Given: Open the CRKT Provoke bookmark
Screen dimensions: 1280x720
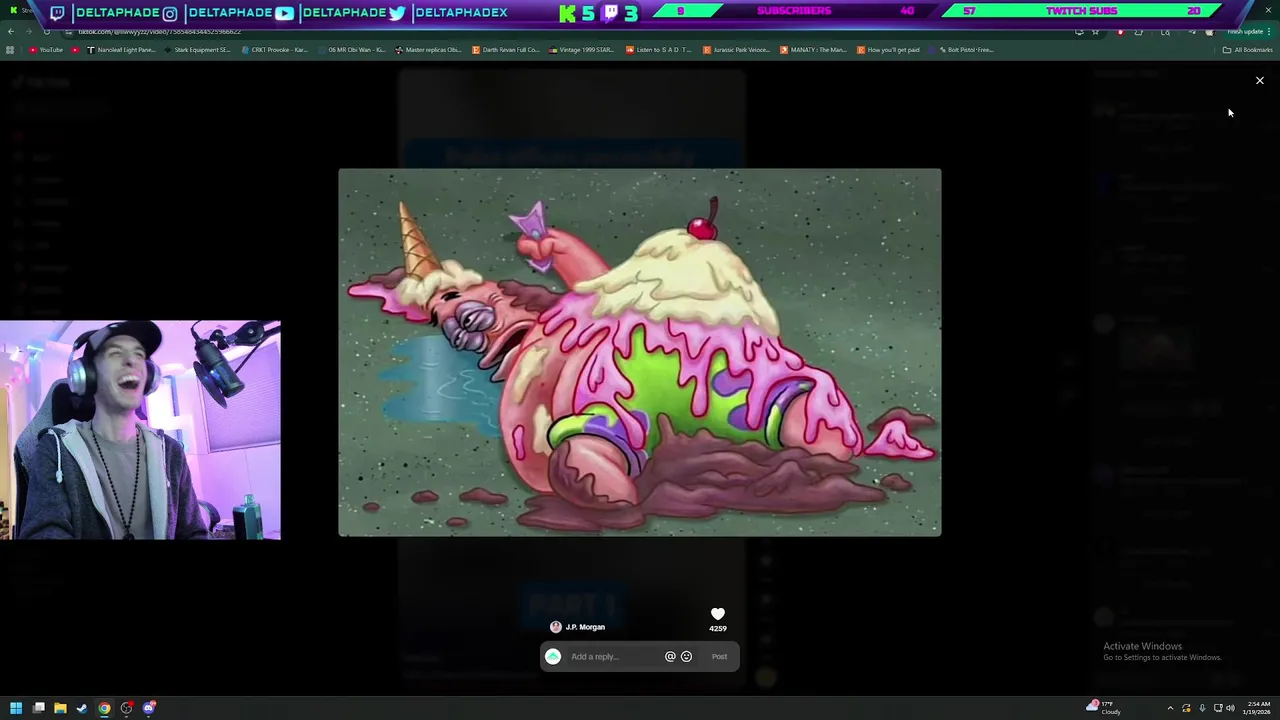Looking at the screenshot, I should [275, 50].
